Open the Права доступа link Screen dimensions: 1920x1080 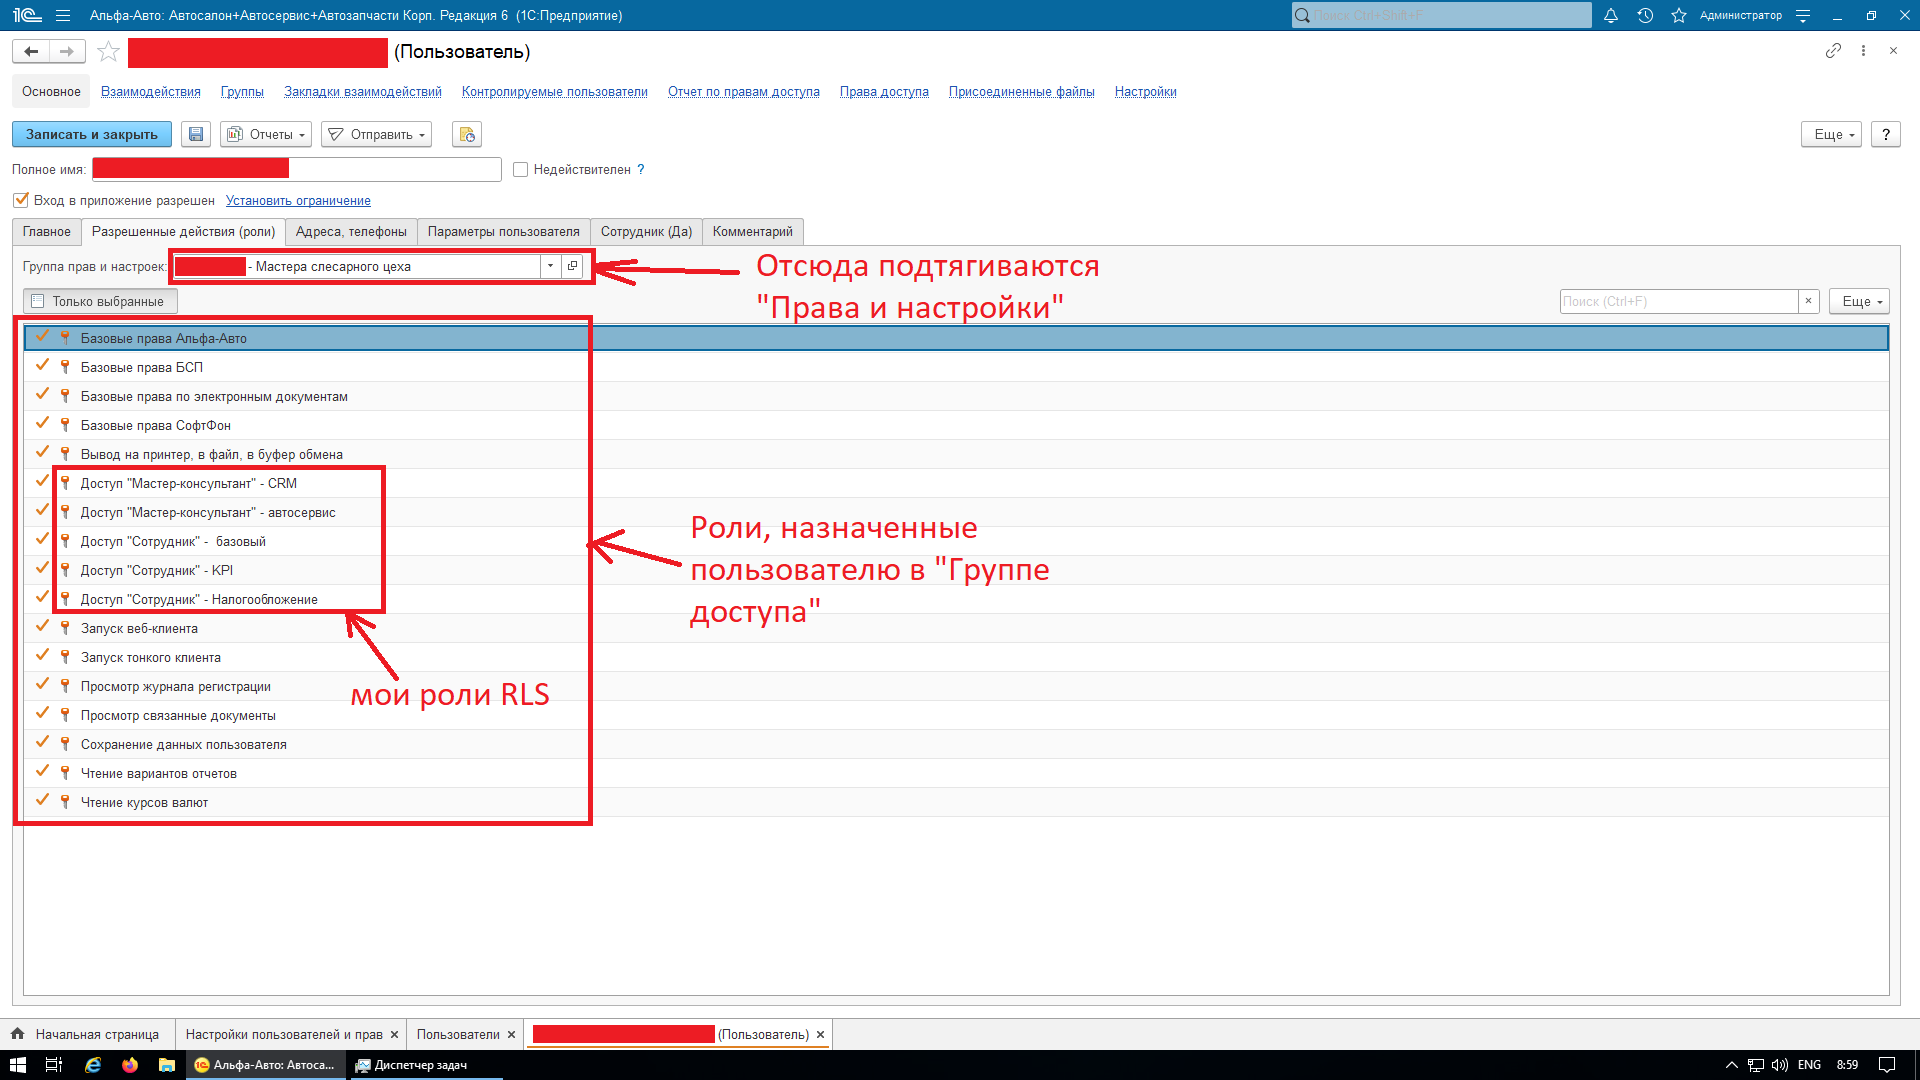[884, 92]
